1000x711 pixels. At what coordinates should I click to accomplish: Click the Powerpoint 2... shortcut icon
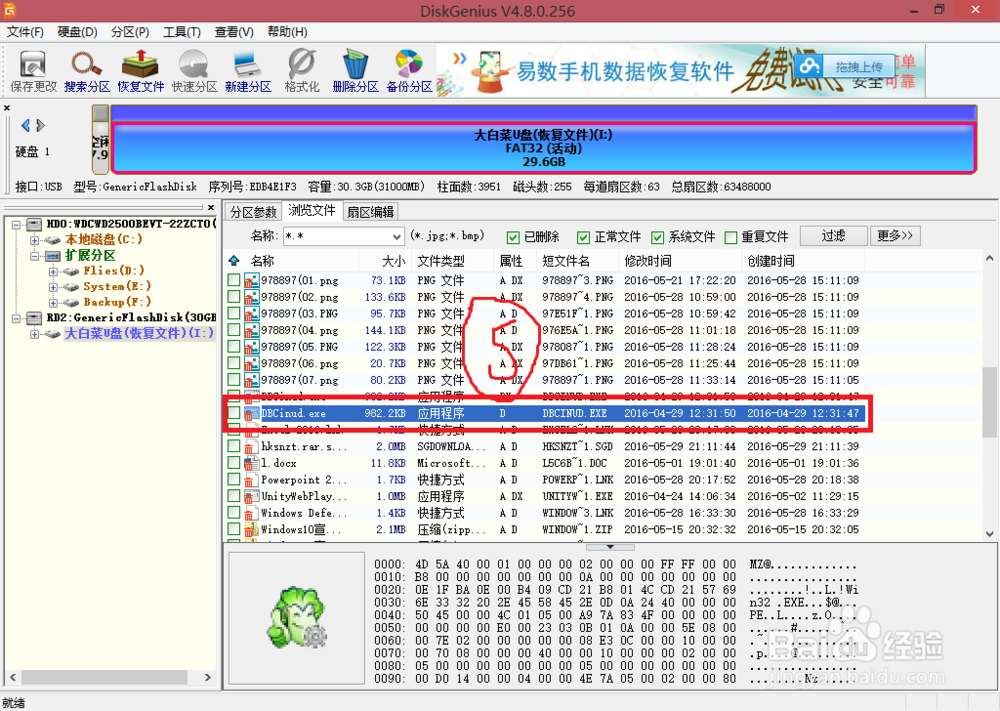tap(251, 480)
